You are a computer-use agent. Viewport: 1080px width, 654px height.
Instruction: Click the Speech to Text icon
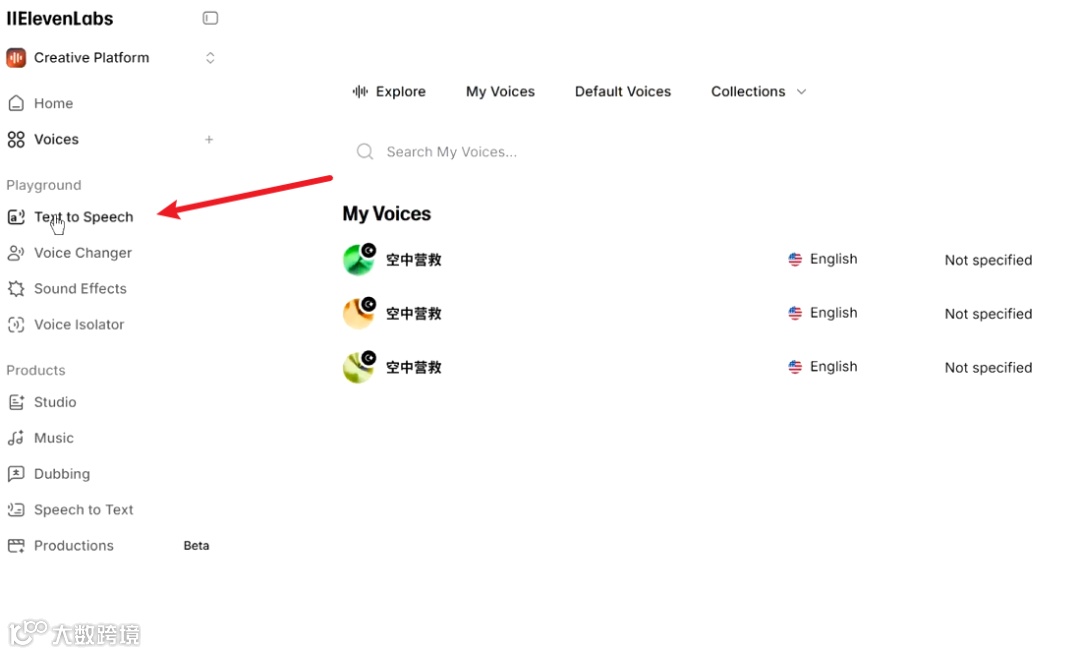pos(16,510)
